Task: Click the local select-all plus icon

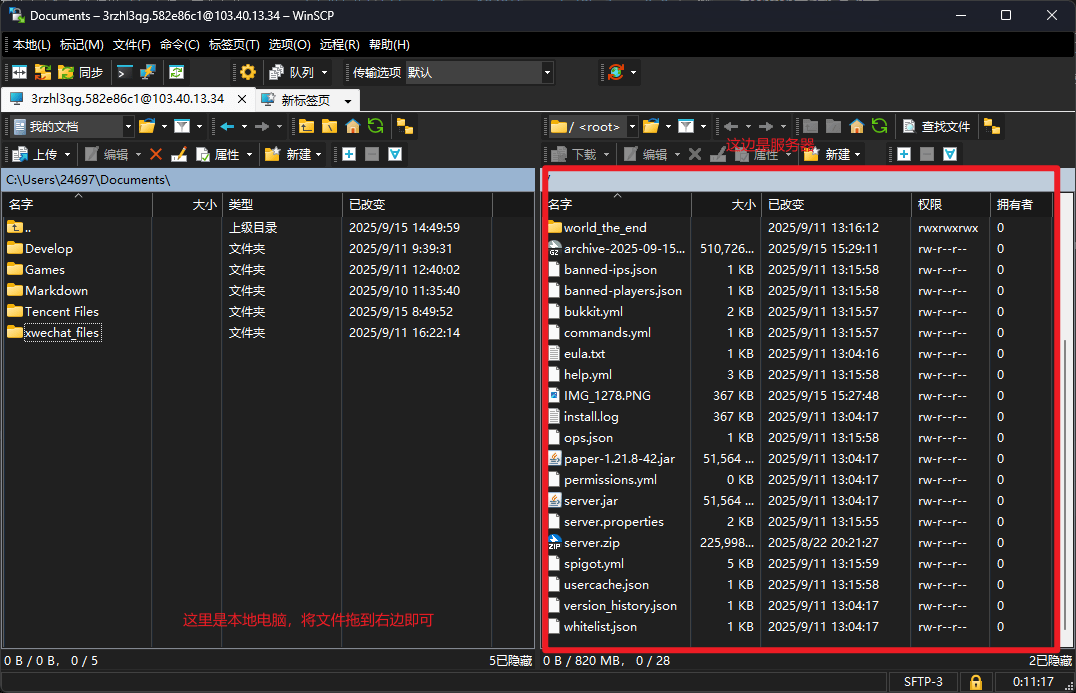Action: (x=349, y=154)
